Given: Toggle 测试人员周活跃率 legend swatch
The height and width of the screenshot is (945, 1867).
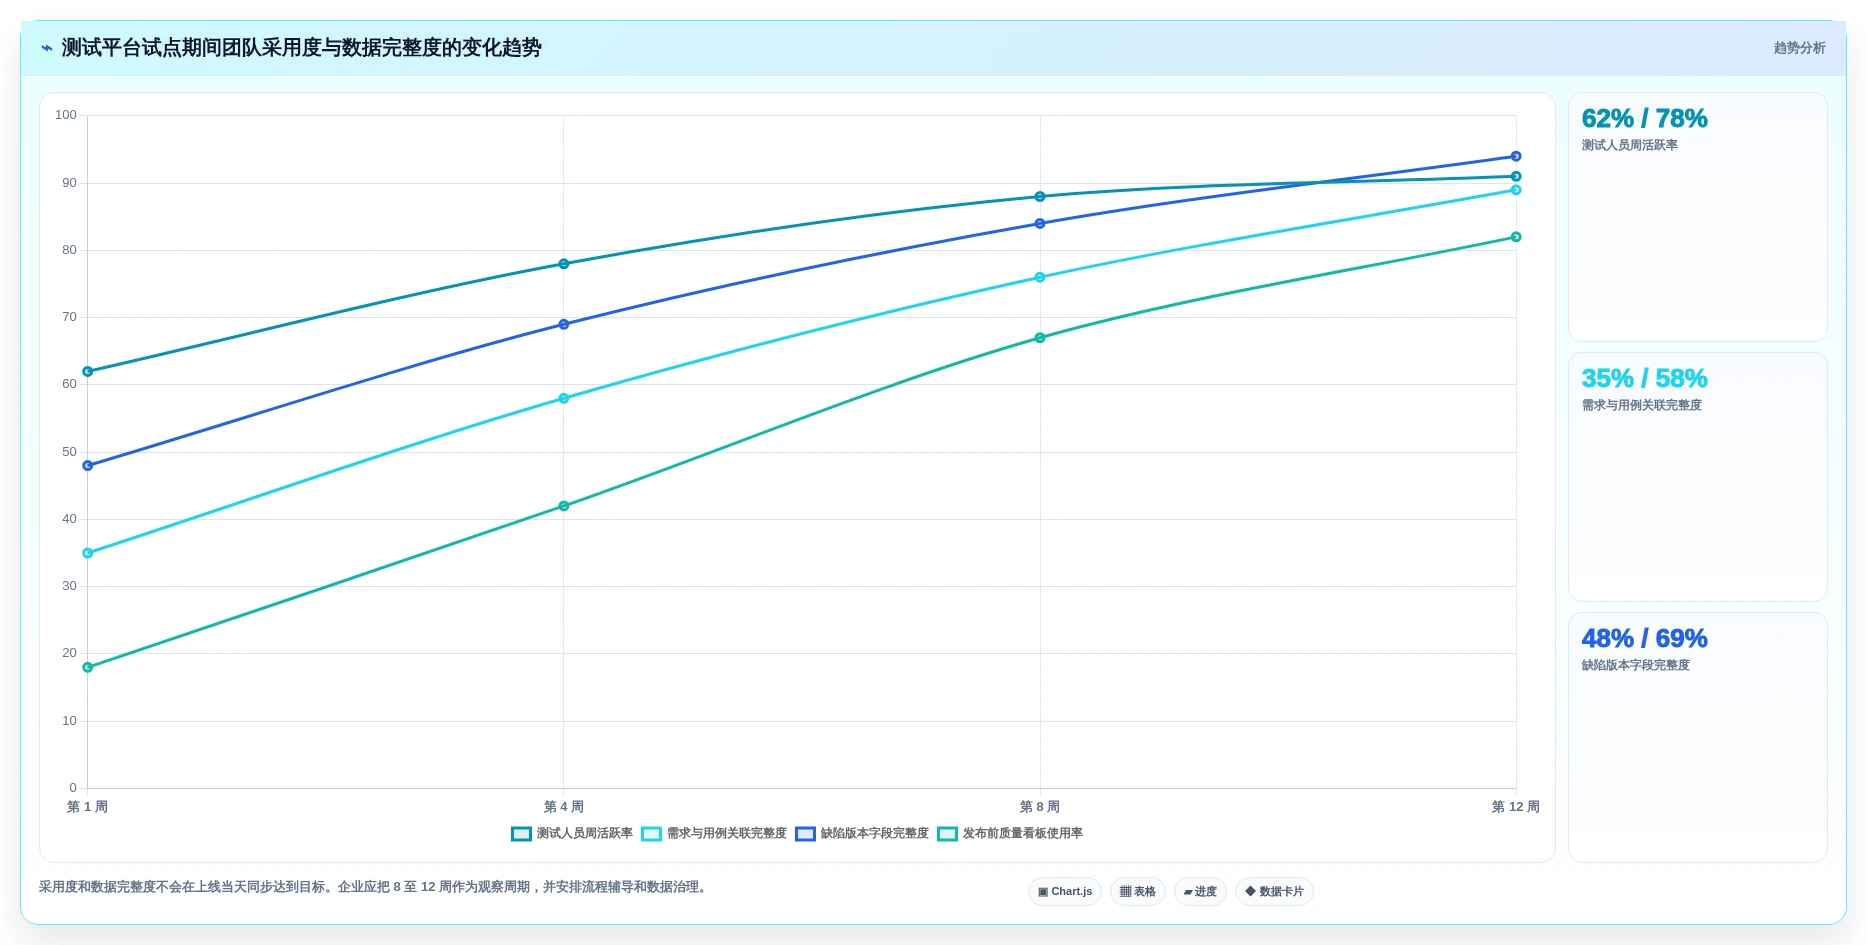Looking at the screenshot, I should point(521,834).
